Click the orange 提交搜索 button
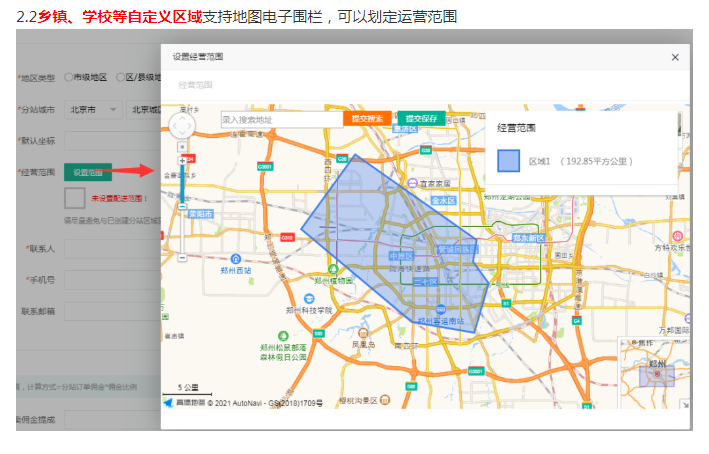The image size is (709, 454). coord(367,119)
